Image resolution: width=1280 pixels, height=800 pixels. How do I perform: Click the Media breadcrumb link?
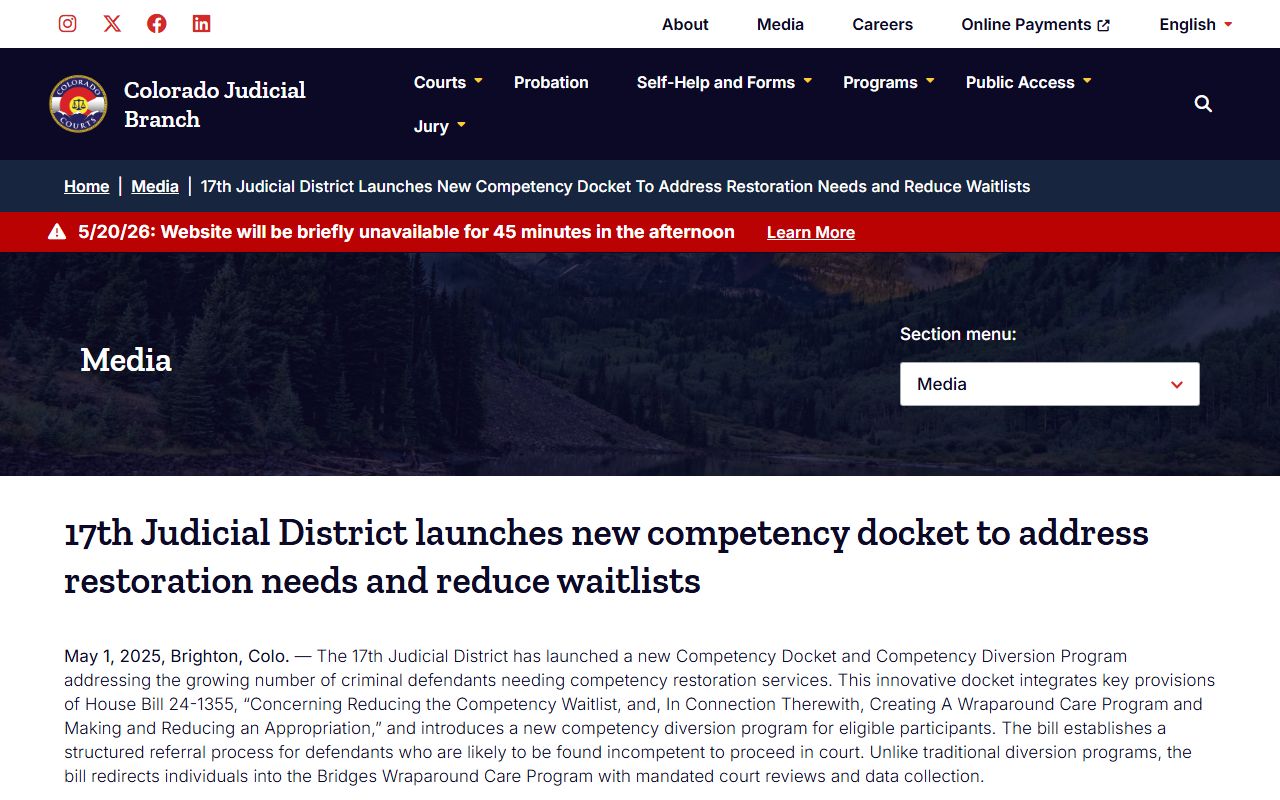point(155,186)
